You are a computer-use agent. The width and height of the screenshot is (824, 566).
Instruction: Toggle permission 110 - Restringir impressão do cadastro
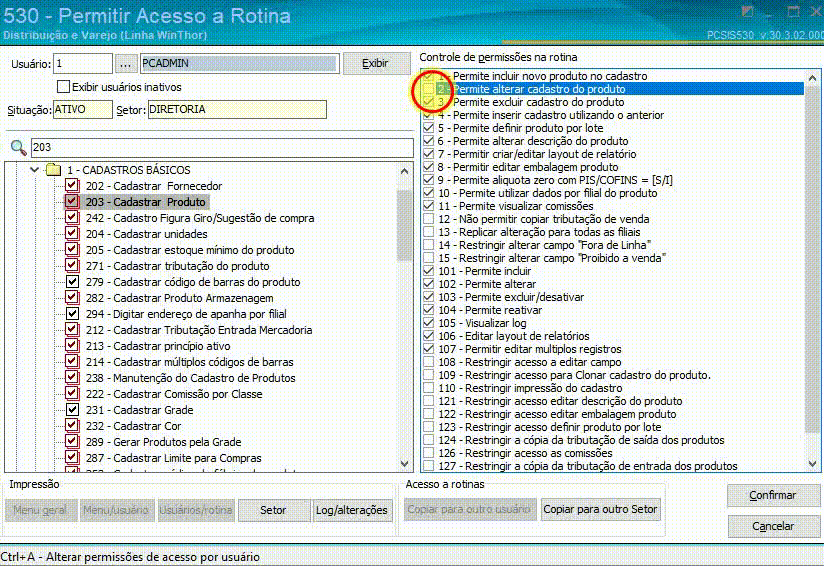click(429, 388)
